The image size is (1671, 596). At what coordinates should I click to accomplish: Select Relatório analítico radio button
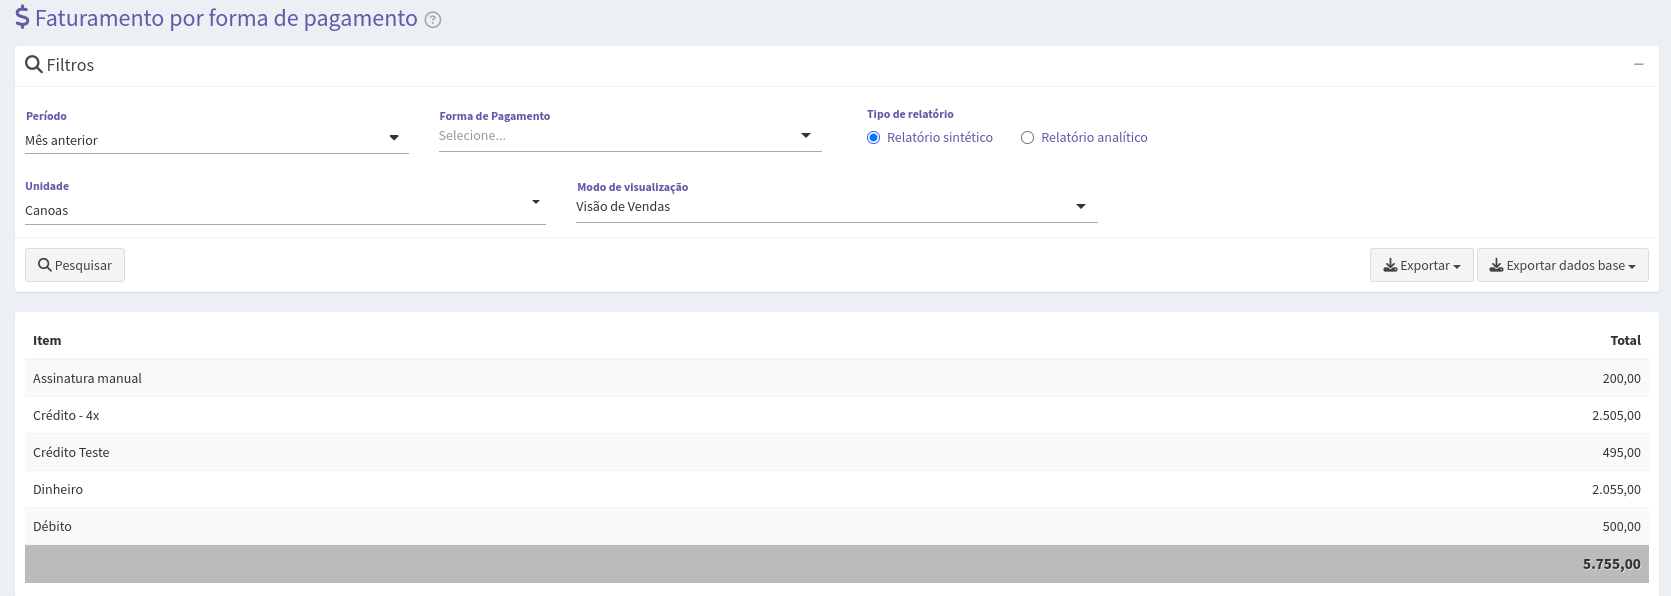1027,138
